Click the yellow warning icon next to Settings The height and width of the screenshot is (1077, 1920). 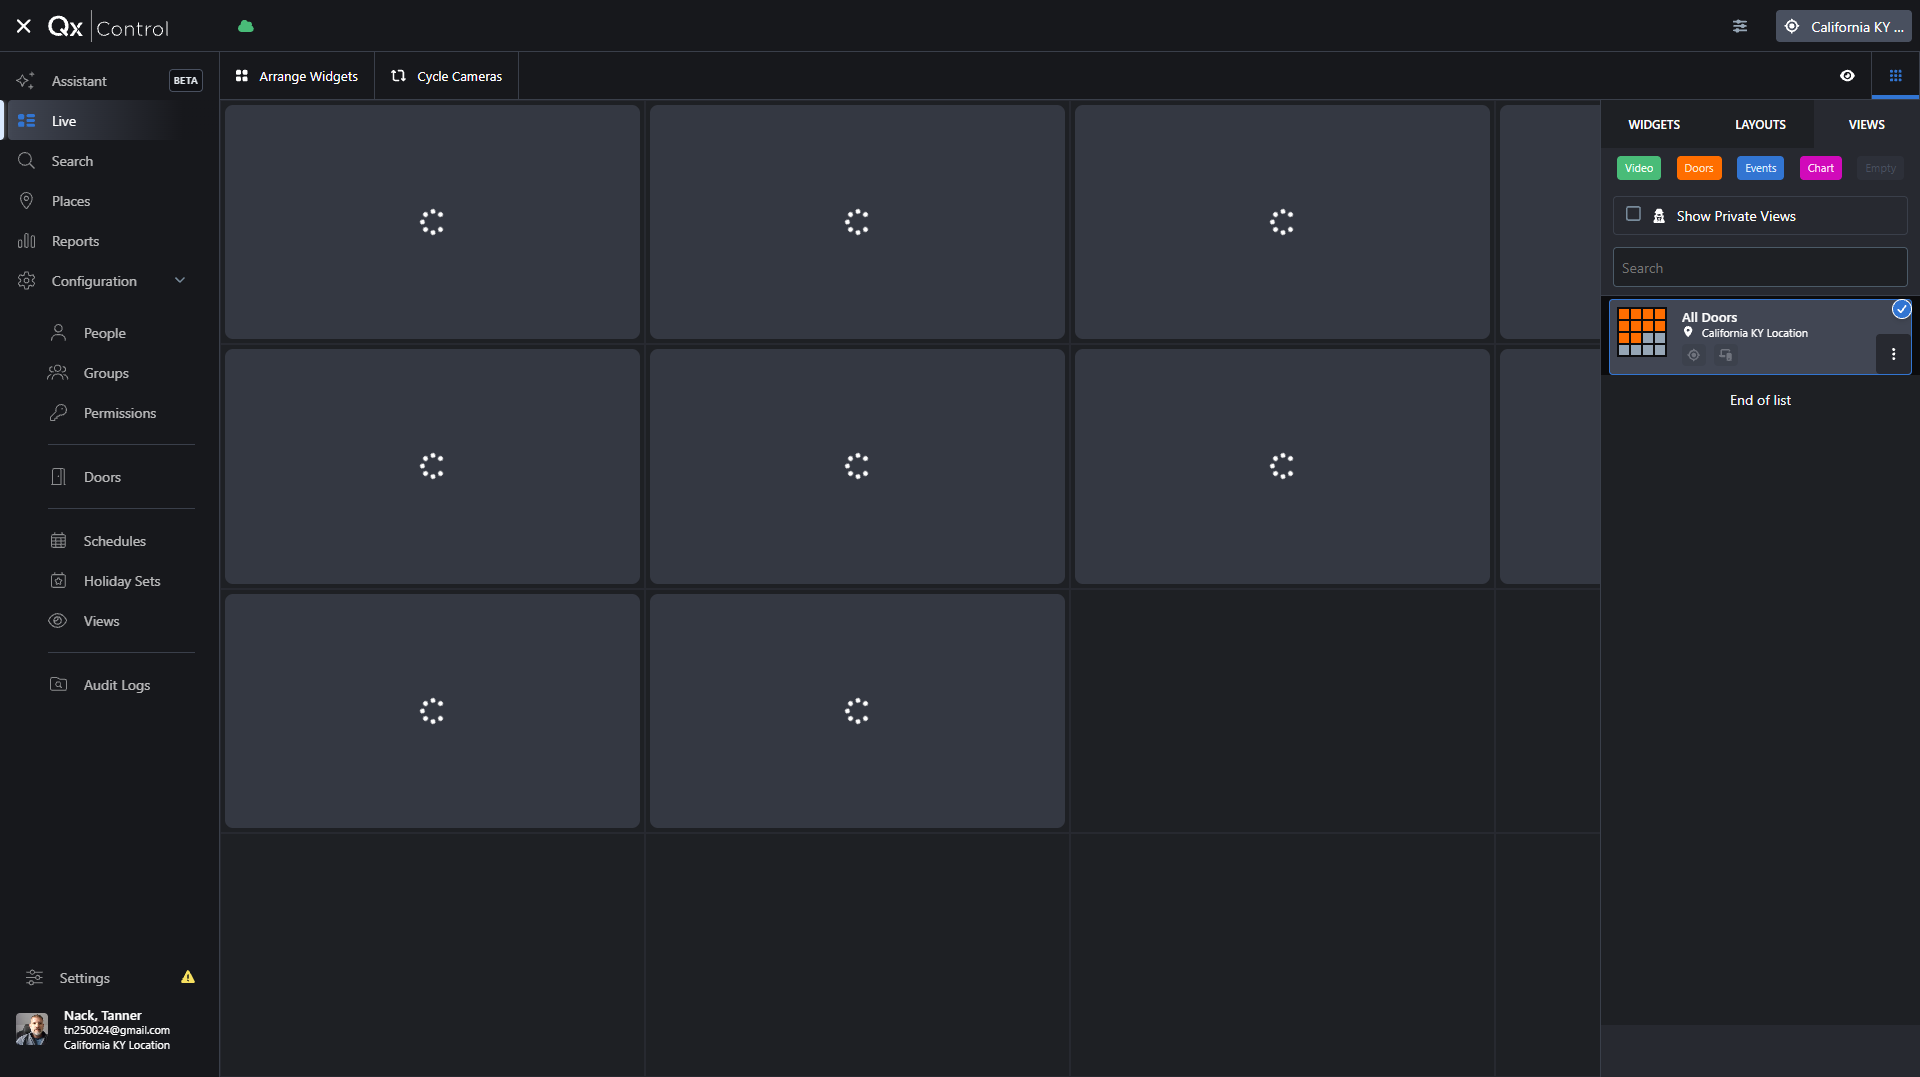click(188, 977)
